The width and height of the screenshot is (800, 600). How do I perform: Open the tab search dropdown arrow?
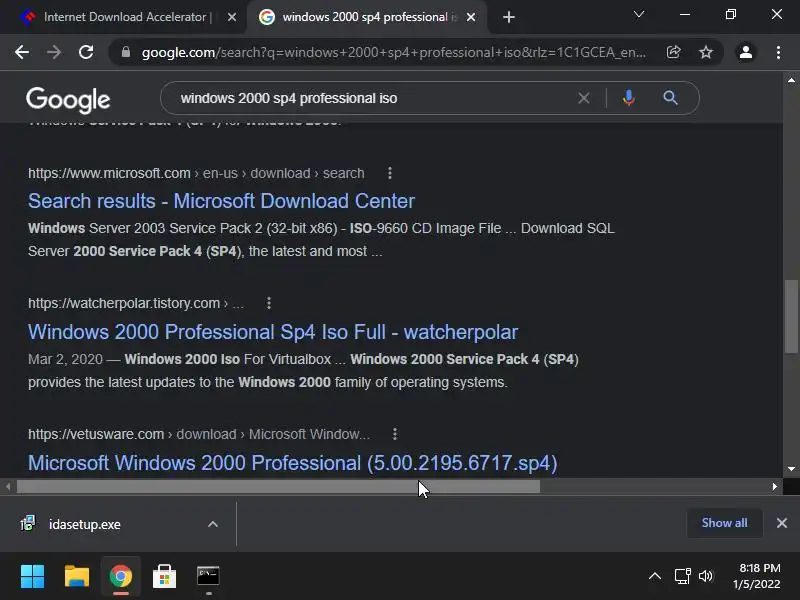(639, 14)
